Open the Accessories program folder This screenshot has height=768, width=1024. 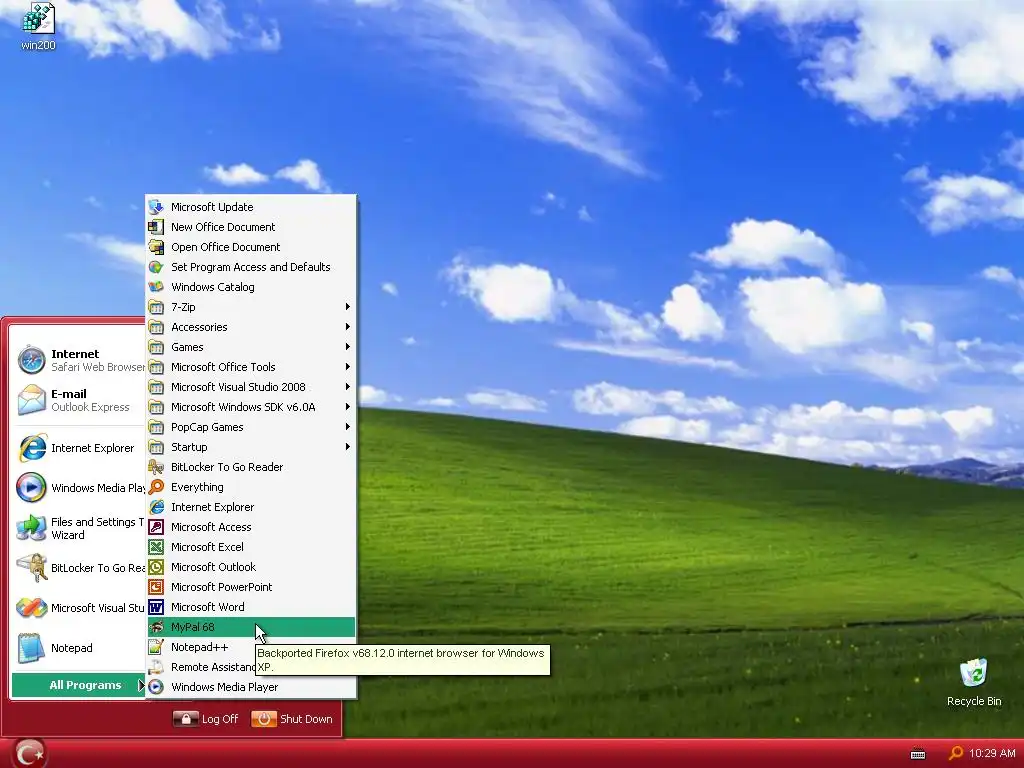251,327
